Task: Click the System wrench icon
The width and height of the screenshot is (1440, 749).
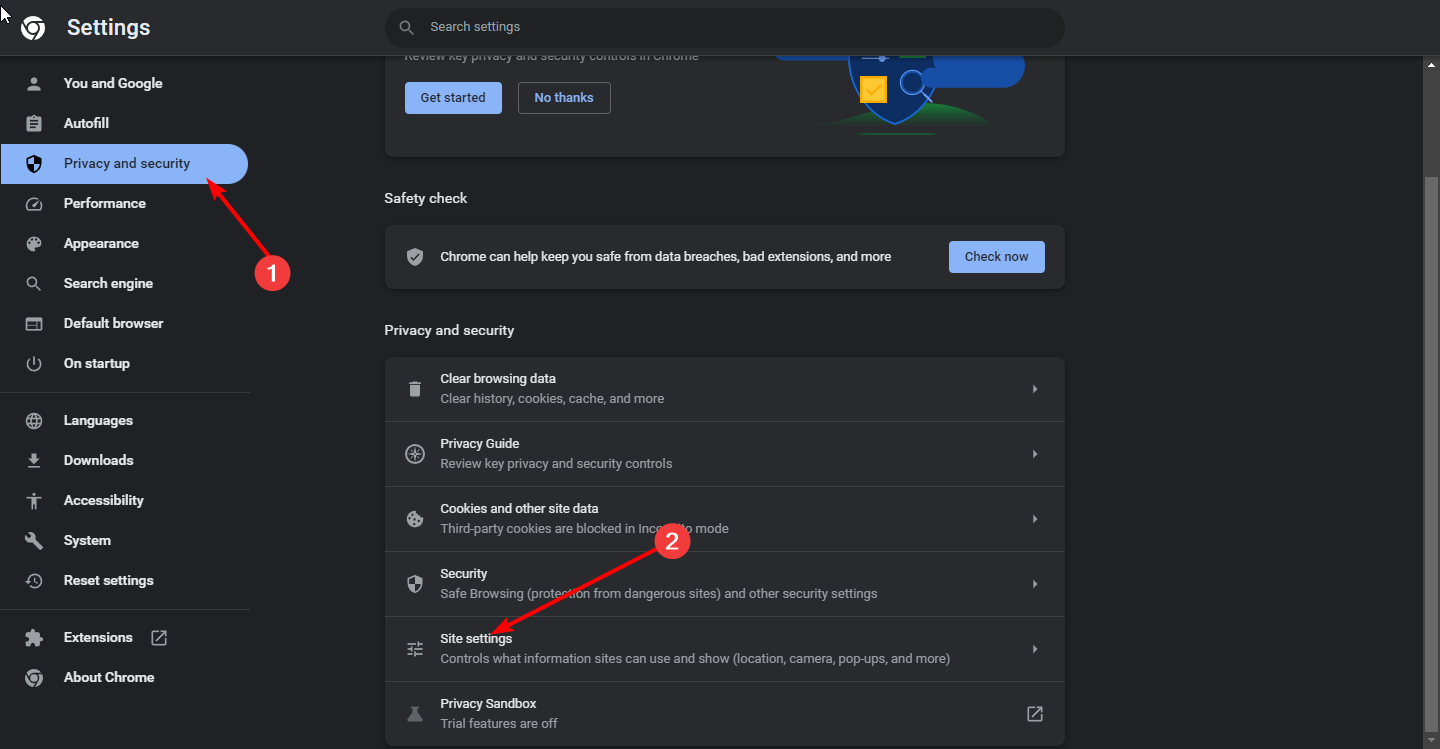Action: (34, 540)
